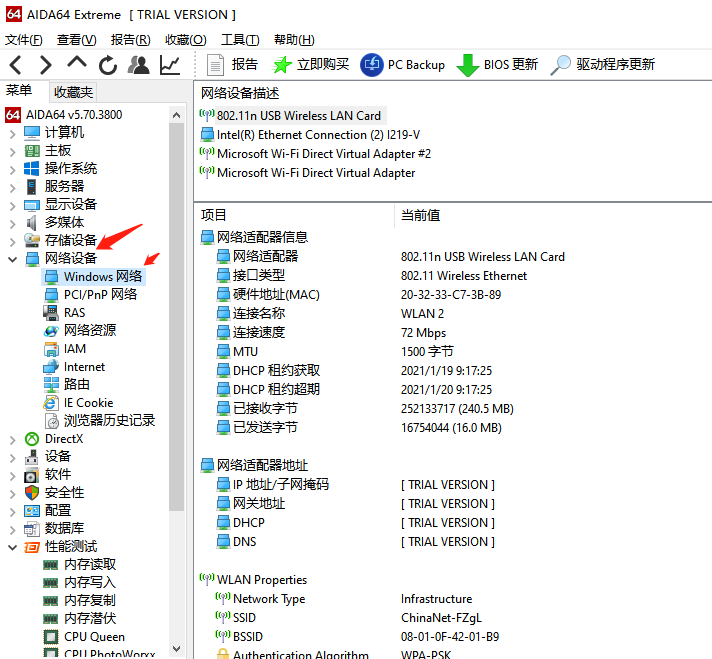
Task: Open the 帮助(H) menu
Action: tap(294, 40)
